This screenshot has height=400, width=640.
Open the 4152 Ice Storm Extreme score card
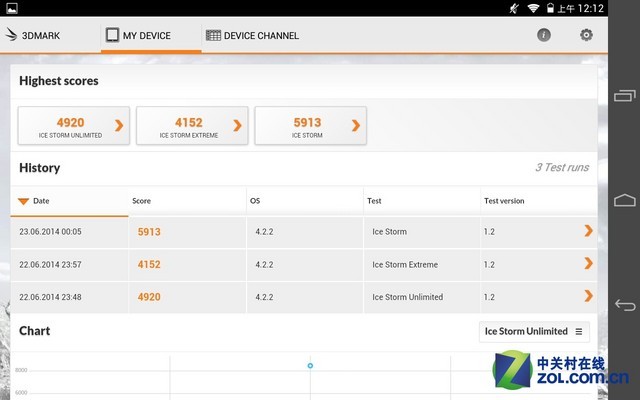(192, 126)
